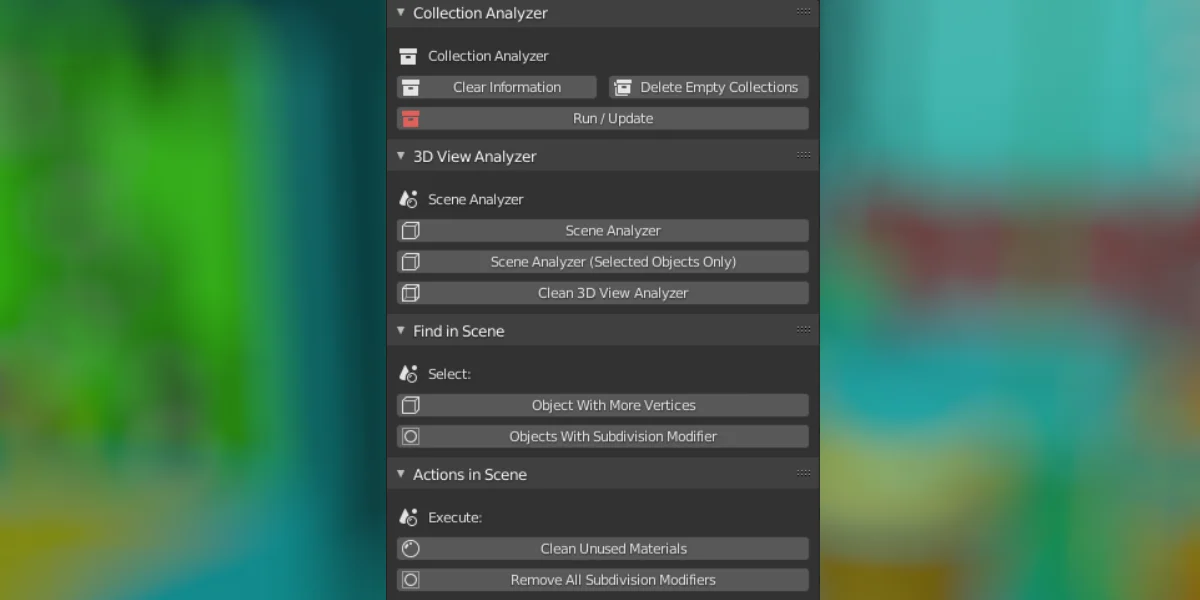Collapse the Actions in Scene panel
The height and width of the screenshot is (600, 1200).
(400, 474)
